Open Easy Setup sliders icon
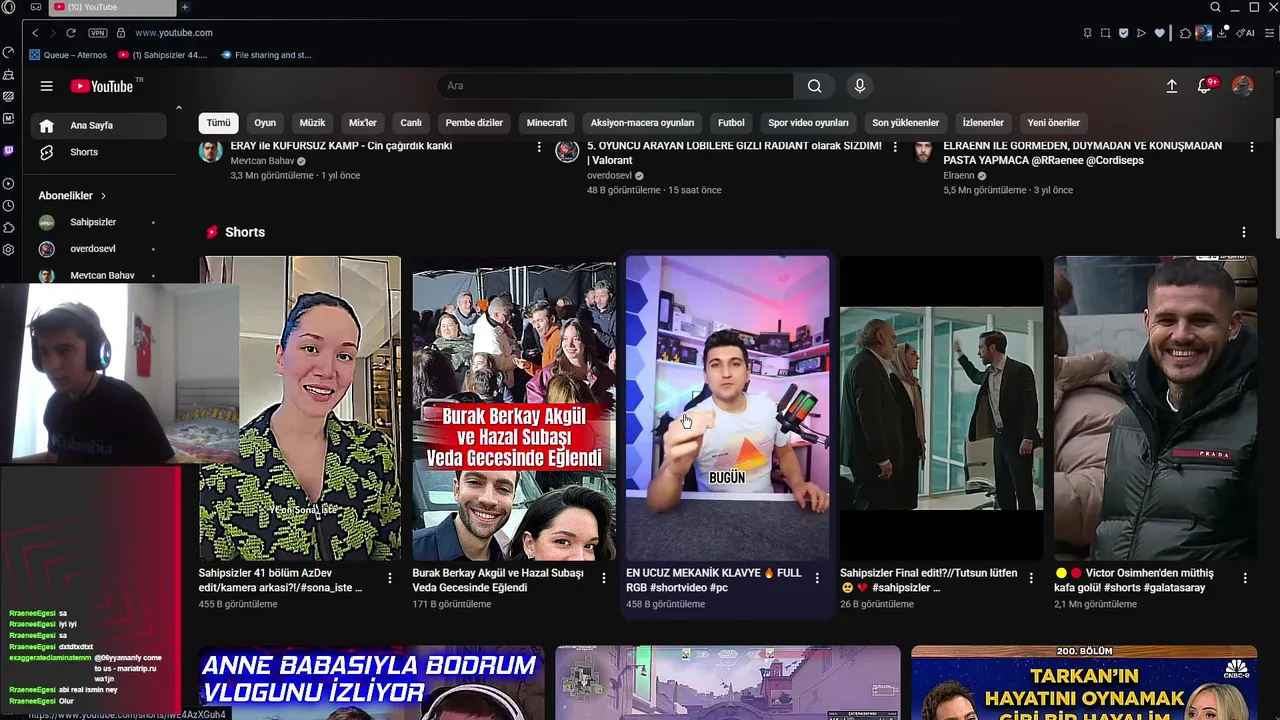This screenshot has height=720, width=1280. click(x=1271, y=33)
